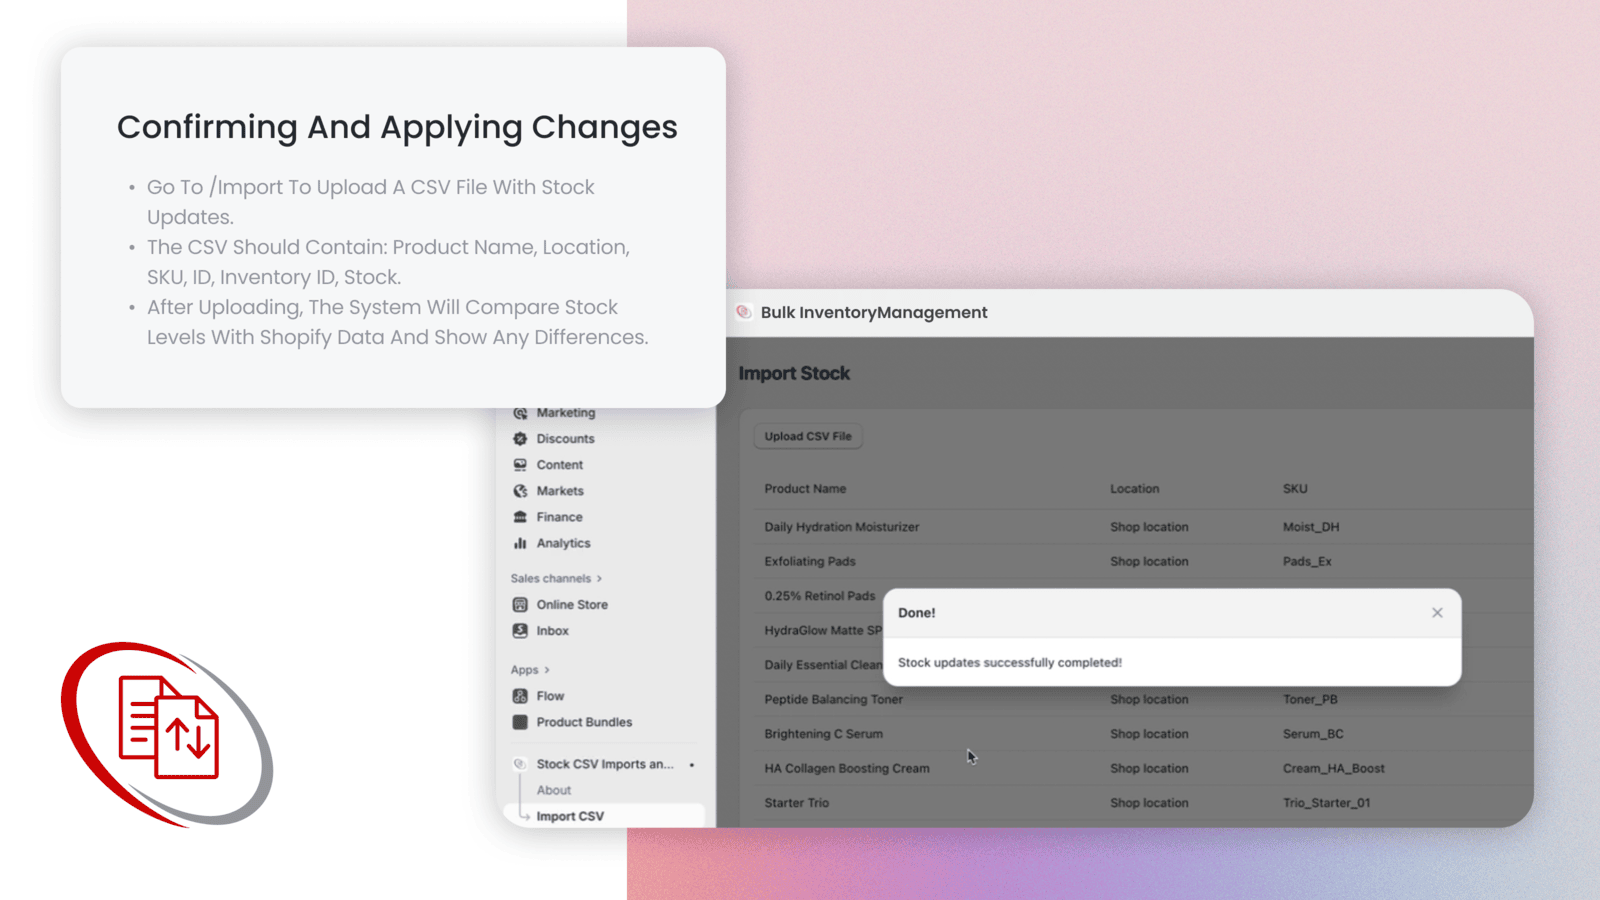Open the Inbox sales channel

click(552, 631)
